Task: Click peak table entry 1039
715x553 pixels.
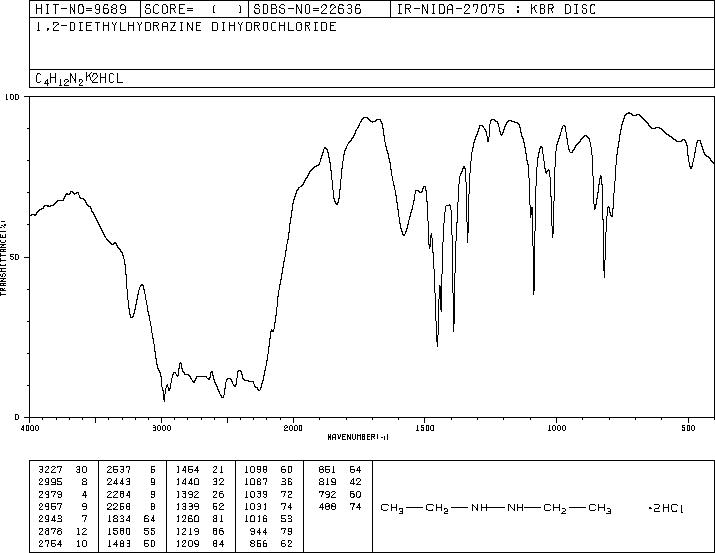Action: [x=256, y=494]
